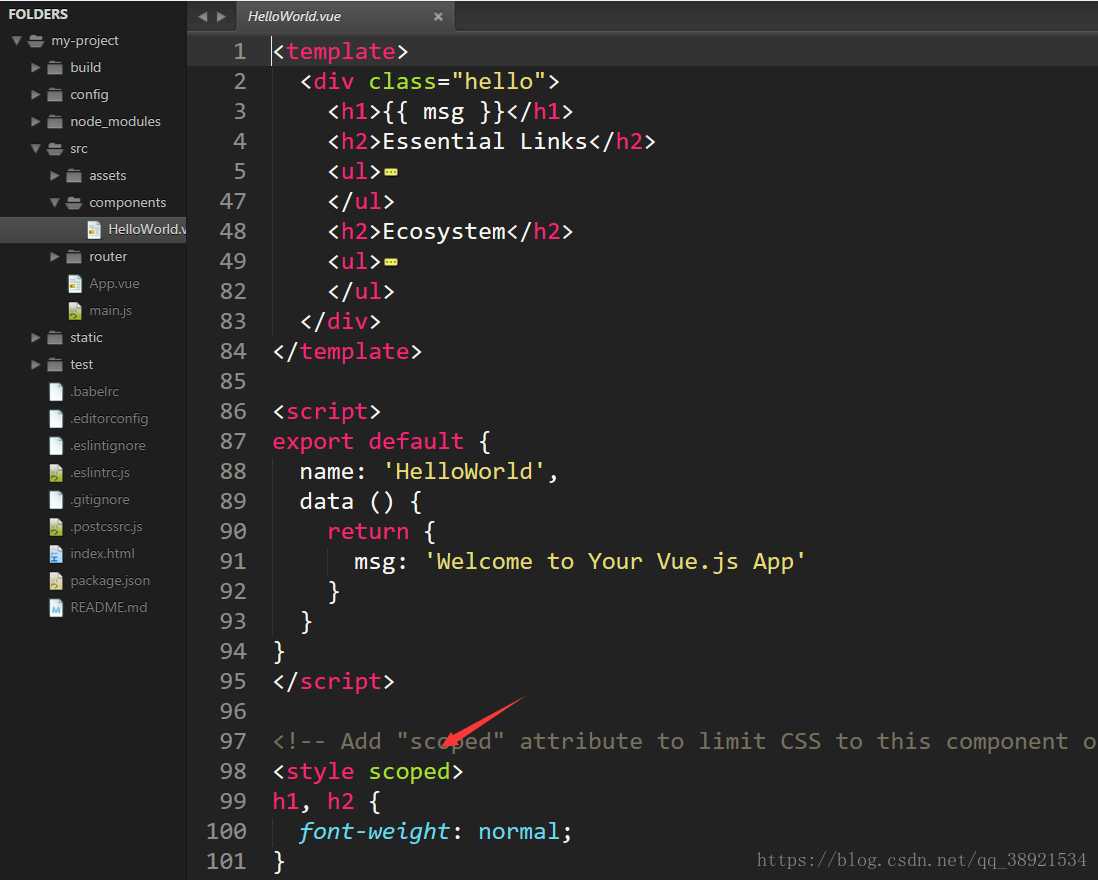Click the main.js file icon
The width and height of the screenshot is (1098, 880).
click(x=75, y=311)
